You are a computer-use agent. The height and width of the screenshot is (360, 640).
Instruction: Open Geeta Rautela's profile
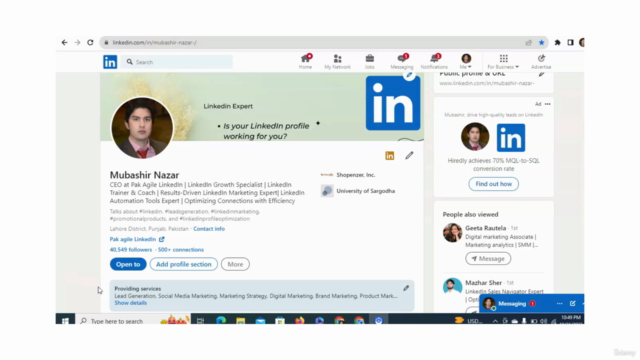pyautogui.click(x=485, y=228)
